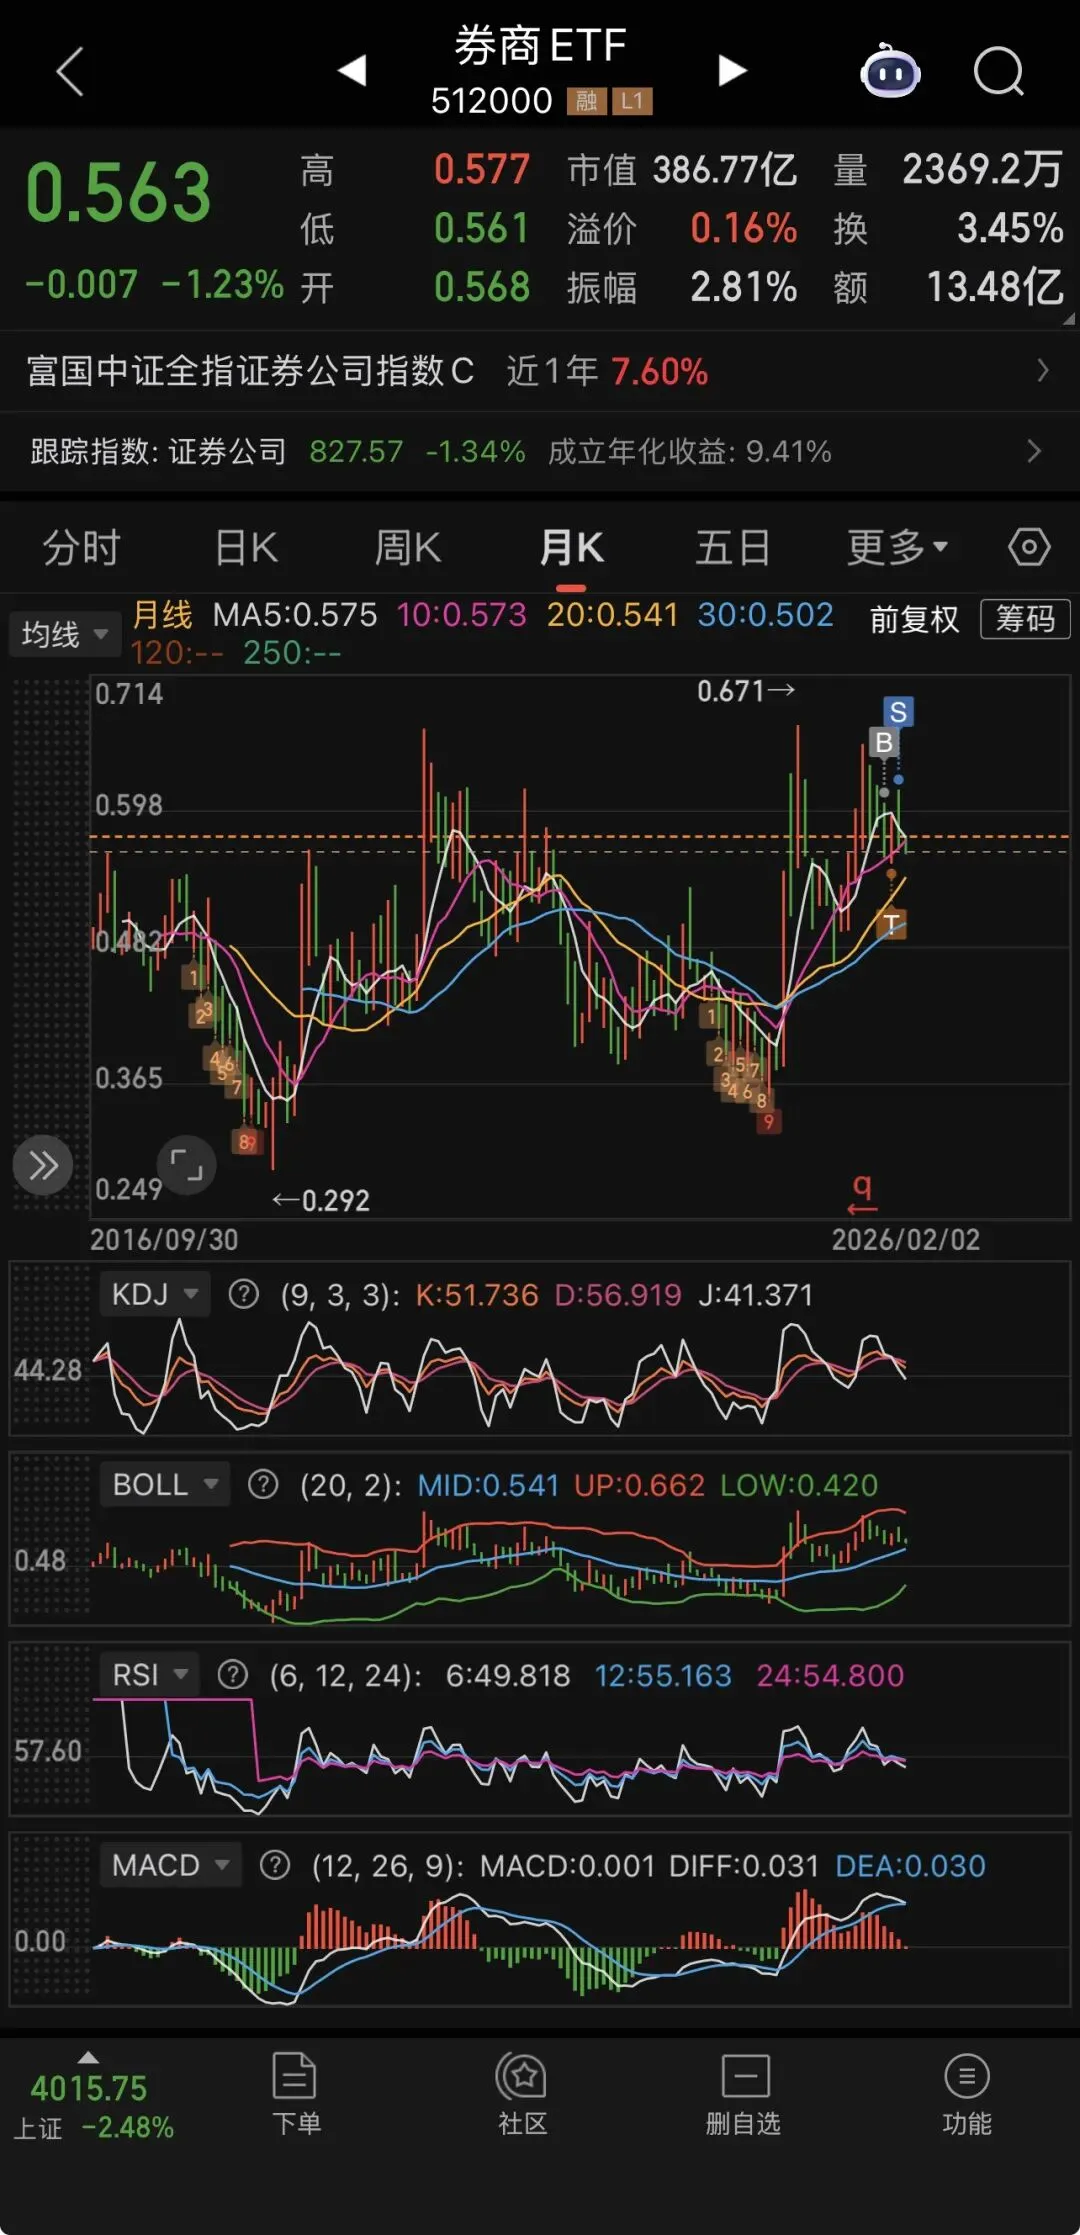Tap the MA 30:0.502 value label
This screenshot has width=1080, height=2235.
pos(765,614)
